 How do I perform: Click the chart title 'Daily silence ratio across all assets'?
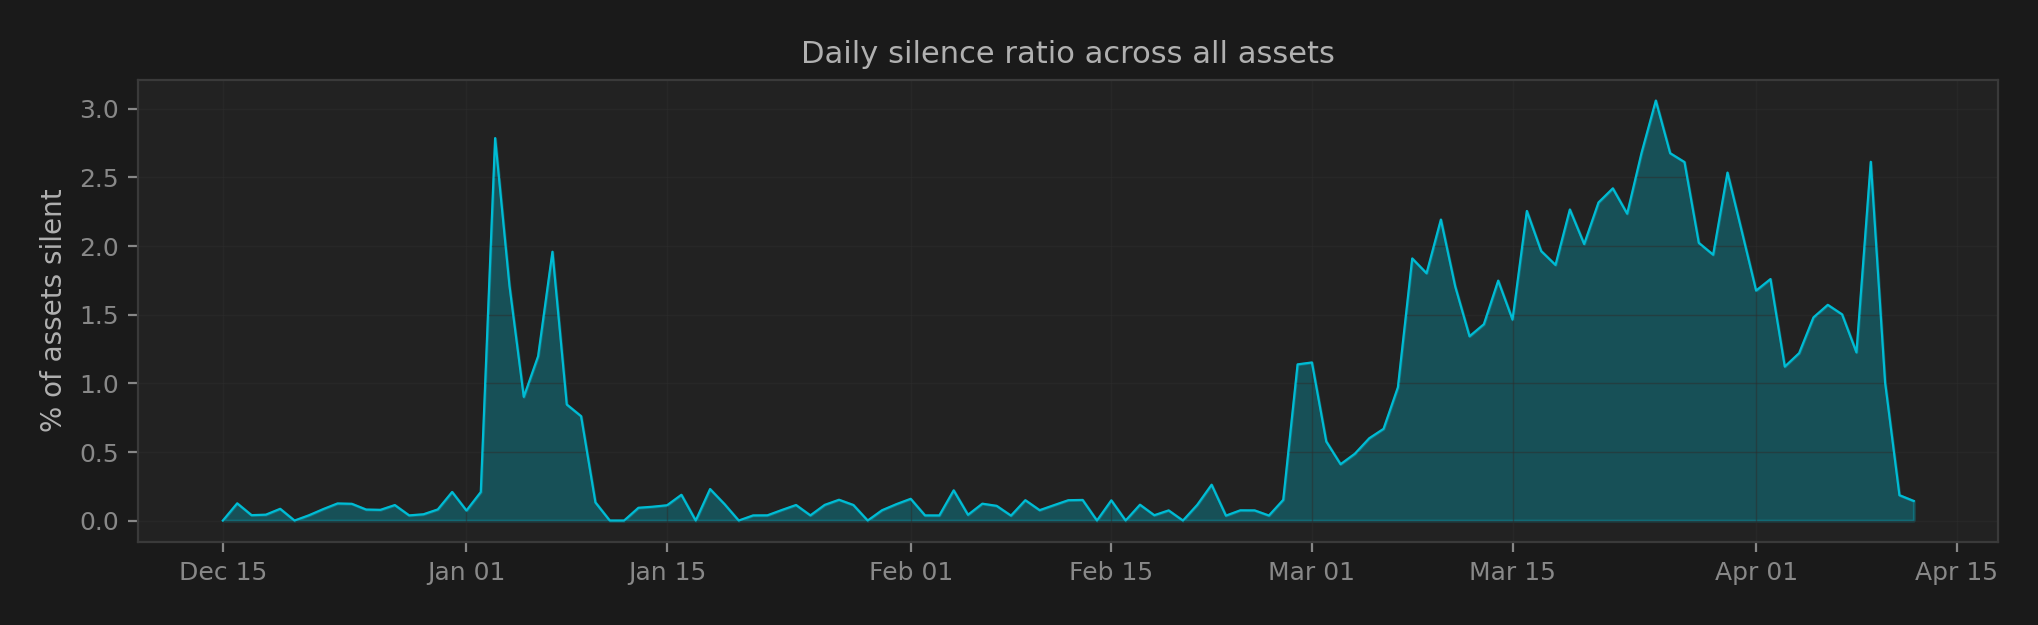pyautogui.click(x=1067, y=53)
